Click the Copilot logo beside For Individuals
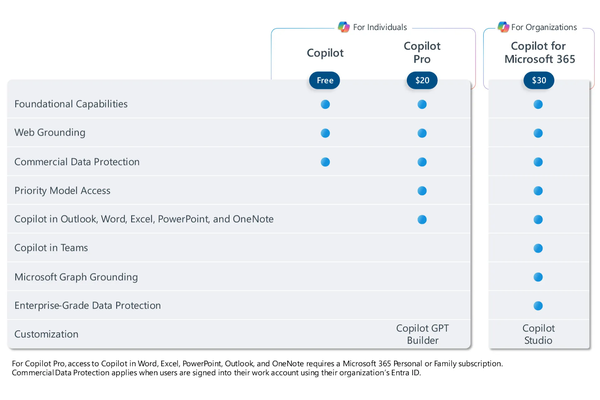This screenshot has height=400, width=600. pos(345,26)
